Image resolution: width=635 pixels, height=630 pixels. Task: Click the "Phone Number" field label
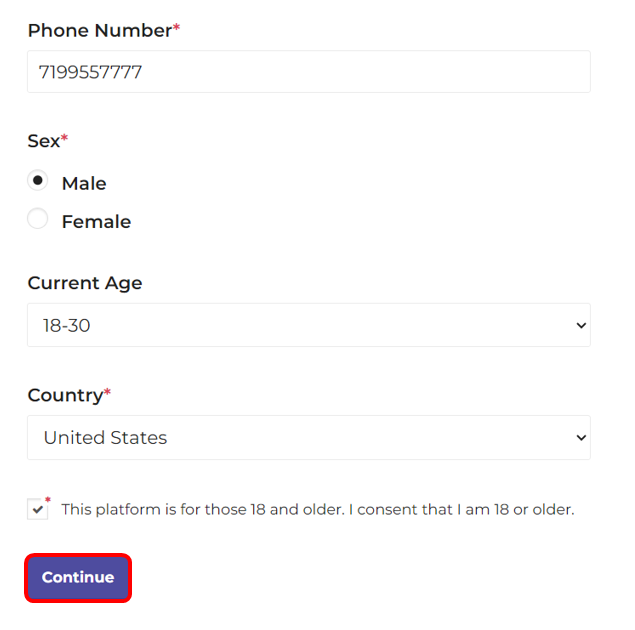[100, 31]
